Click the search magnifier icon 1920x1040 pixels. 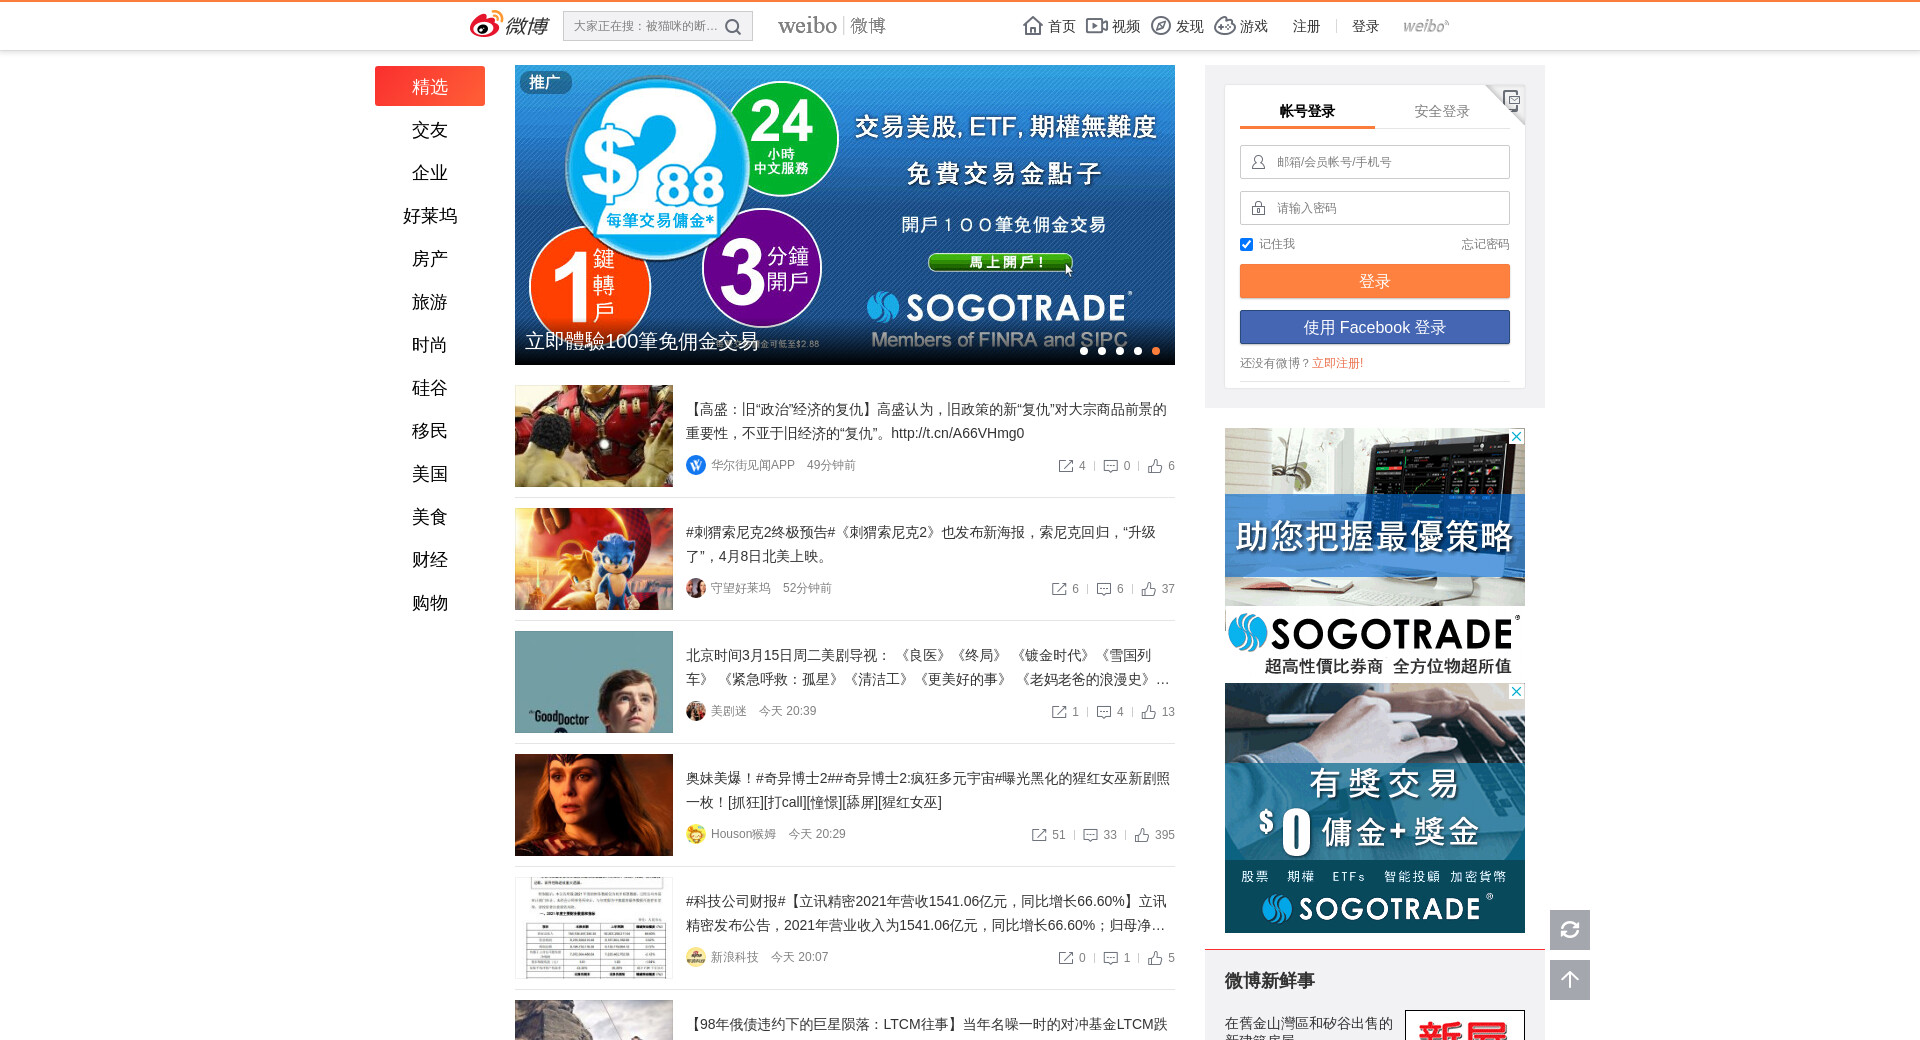[x=733, y=27]
